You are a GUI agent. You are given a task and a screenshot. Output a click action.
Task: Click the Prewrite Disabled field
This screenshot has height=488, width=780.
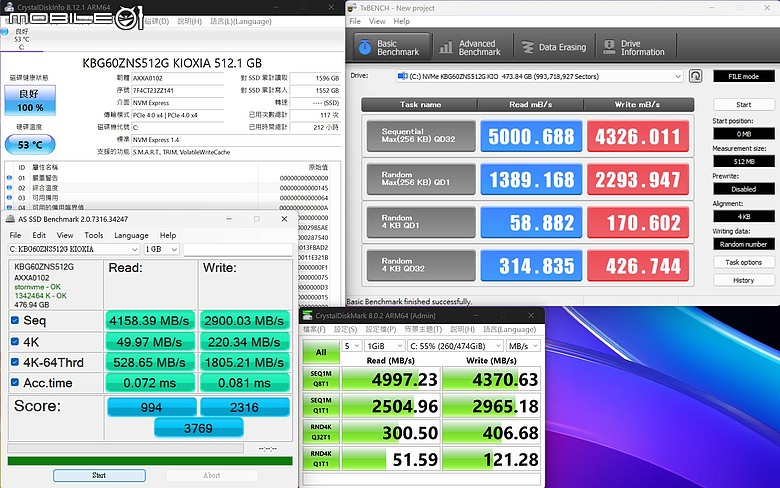(x=744, y=189)
